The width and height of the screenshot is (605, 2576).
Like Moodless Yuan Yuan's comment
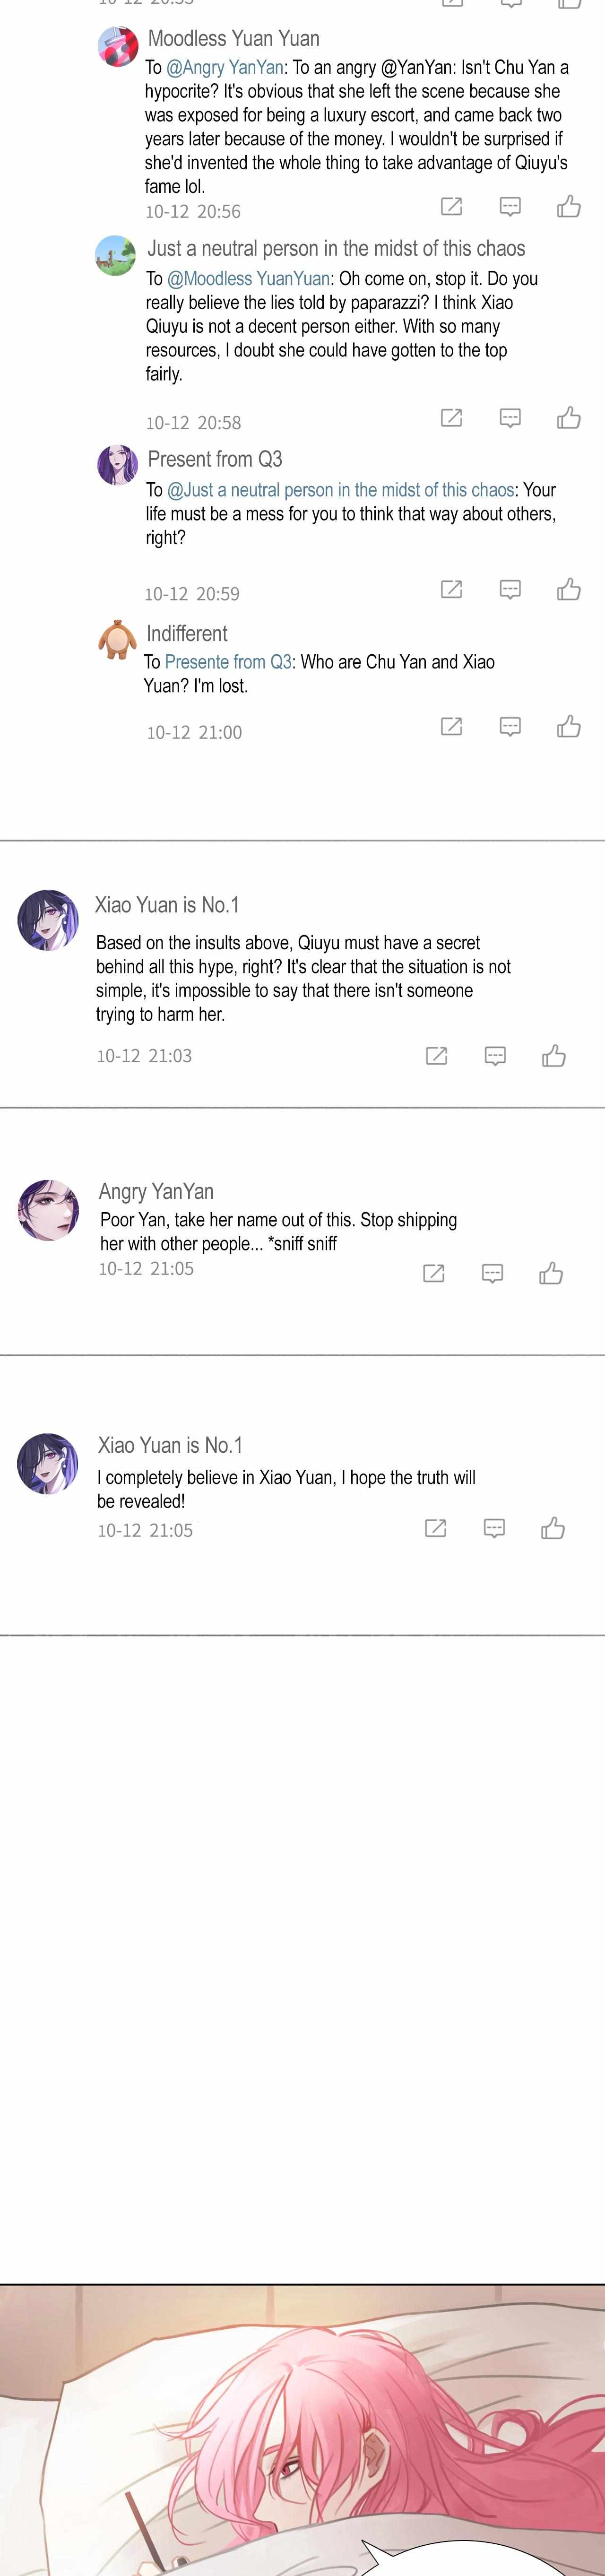point(569,206)
